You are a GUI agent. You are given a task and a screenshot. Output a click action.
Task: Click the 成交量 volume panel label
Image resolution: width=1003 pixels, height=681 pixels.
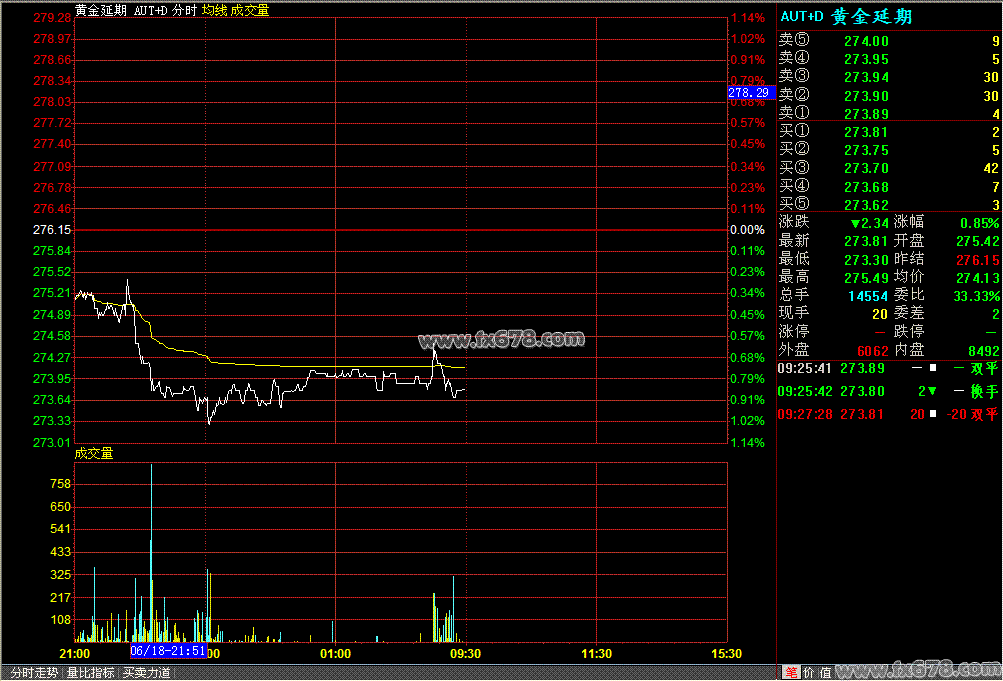pos(94,453)
